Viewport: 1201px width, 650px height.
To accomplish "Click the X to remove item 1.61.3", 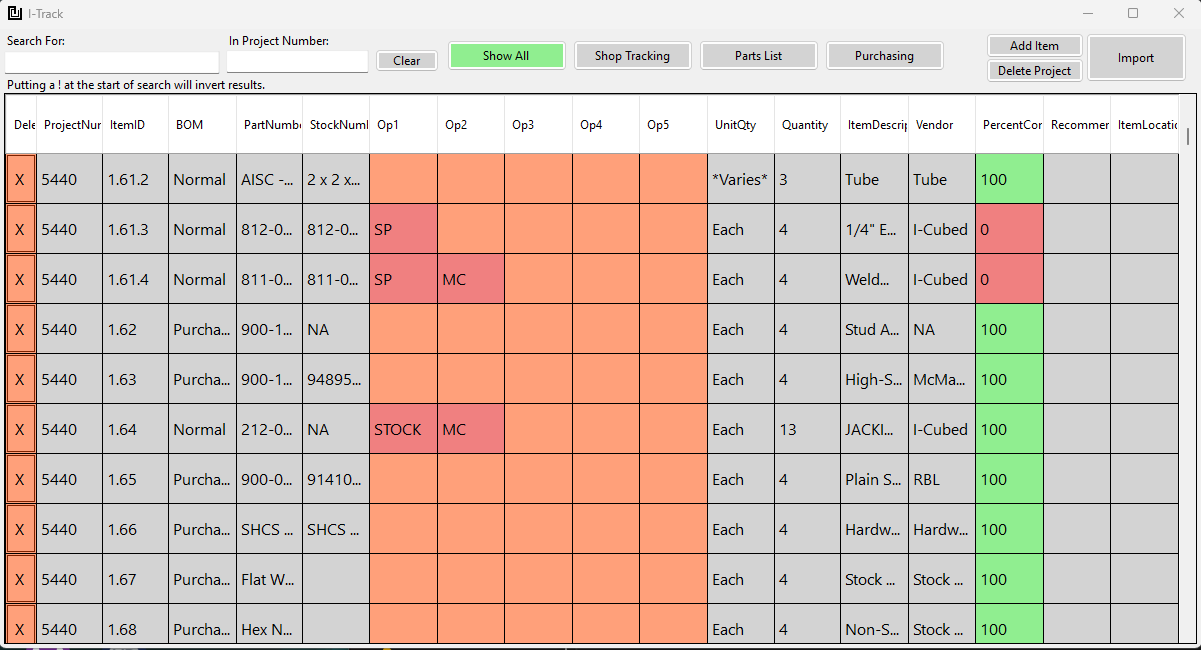I will [19, 229].
